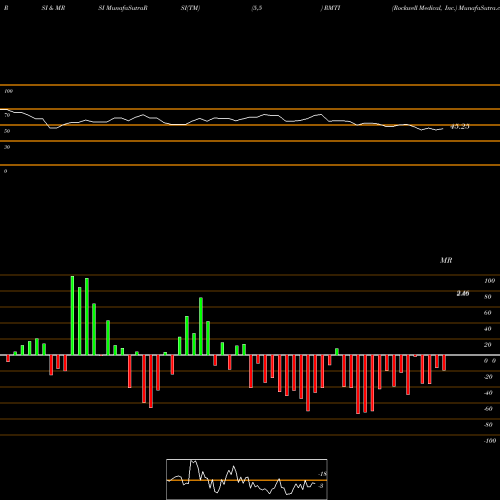The height and width of the screenshot is (500, 500).
Task: Click the MR axis 80 label
Action: coord(488,297)
